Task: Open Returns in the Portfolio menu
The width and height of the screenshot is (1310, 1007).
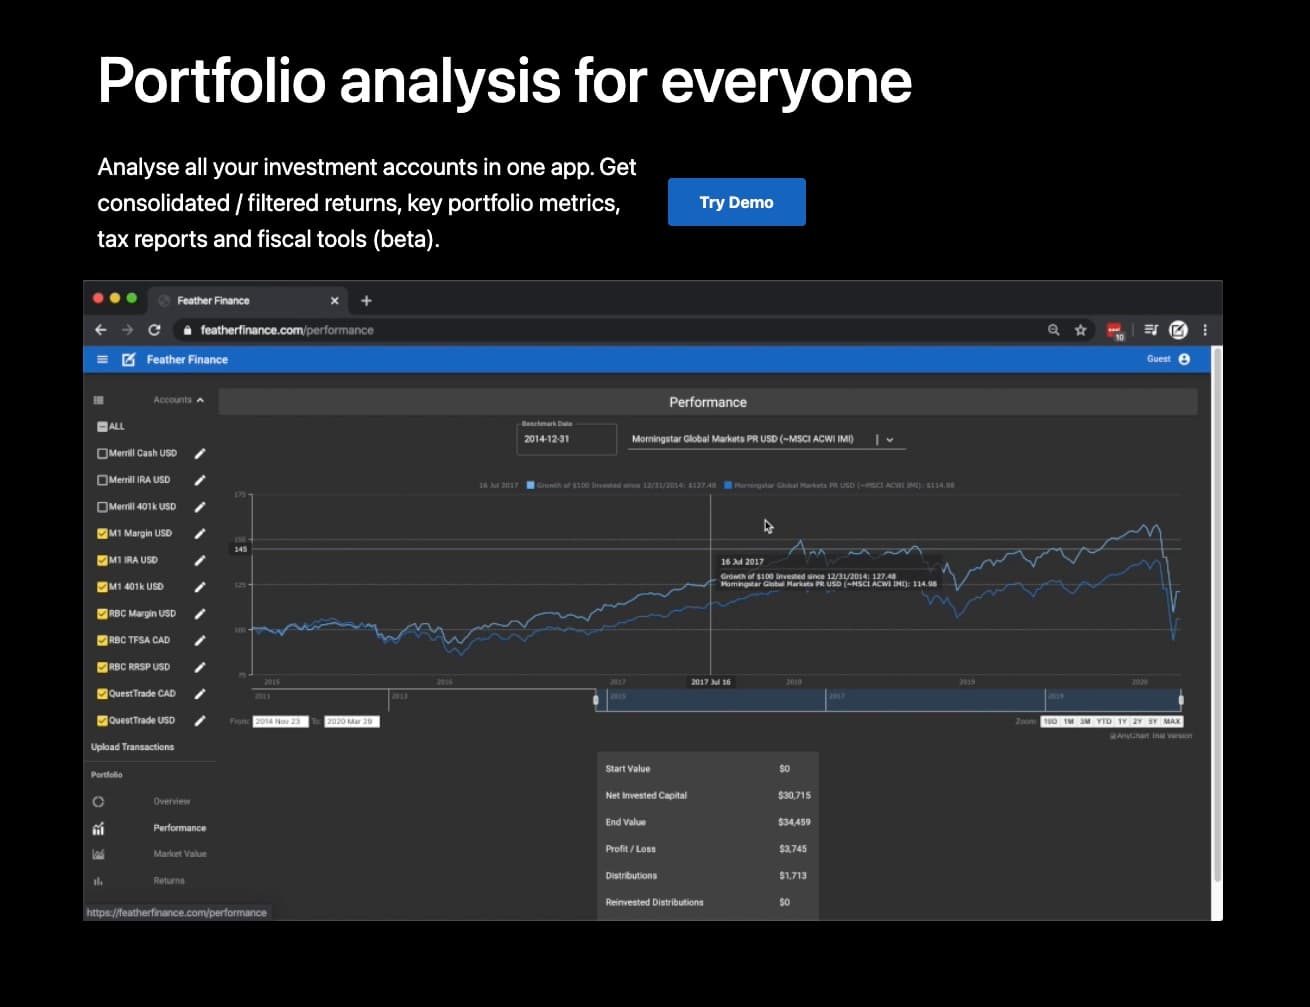Action: point(169,881)
